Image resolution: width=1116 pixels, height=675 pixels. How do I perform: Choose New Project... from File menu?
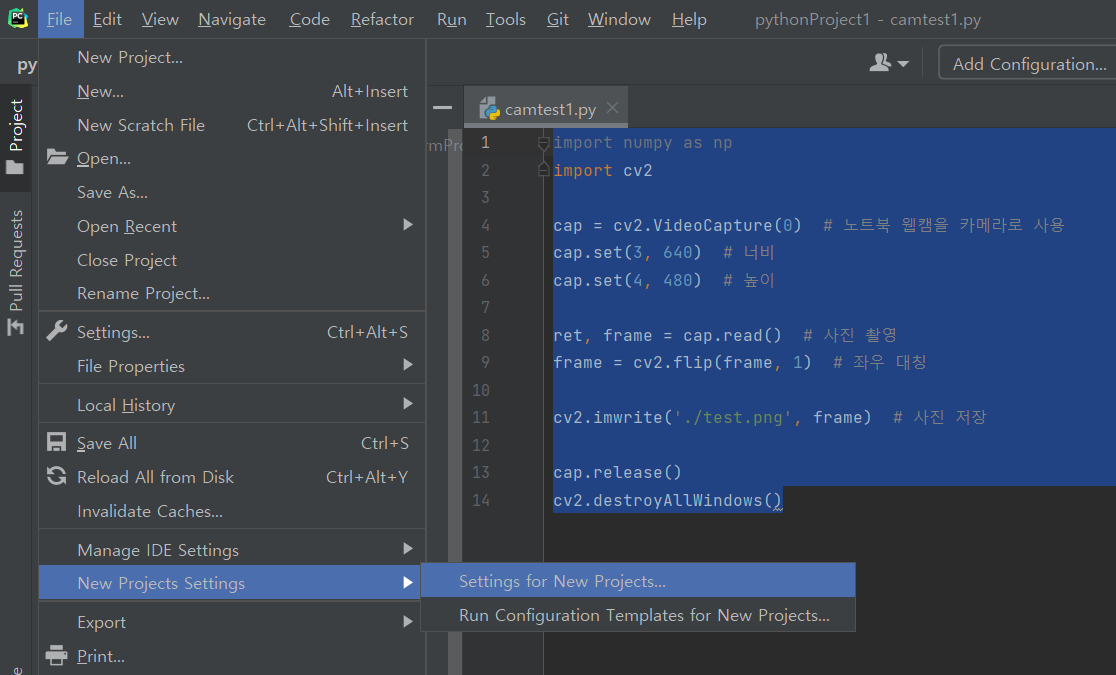click(x=232, y=57)
